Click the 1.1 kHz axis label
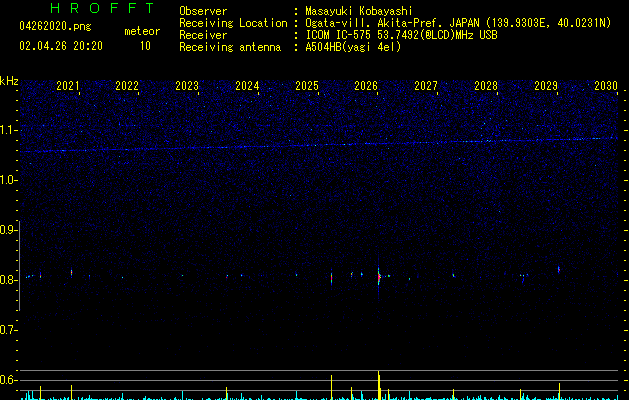This screenshot has width=629, height=400. pos(9,130)
